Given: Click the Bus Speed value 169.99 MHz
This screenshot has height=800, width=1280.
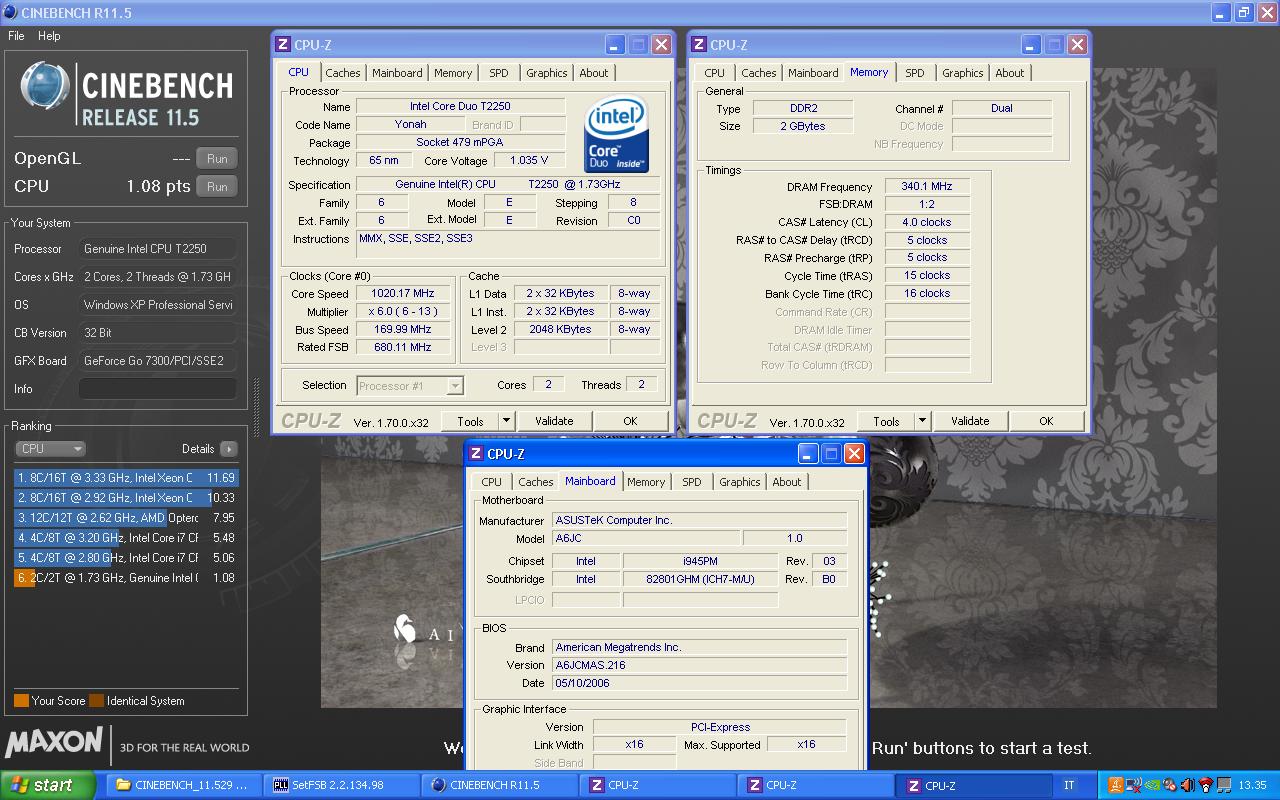Looking at the screenshot, I should (404, 330).
